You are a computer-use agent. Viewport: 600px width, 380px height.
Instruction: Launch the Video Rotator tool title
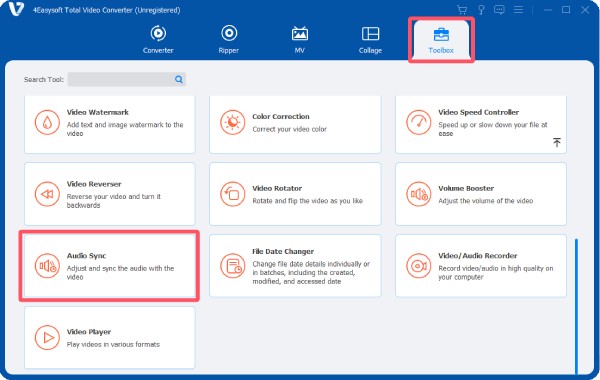(x=277, y=188)
